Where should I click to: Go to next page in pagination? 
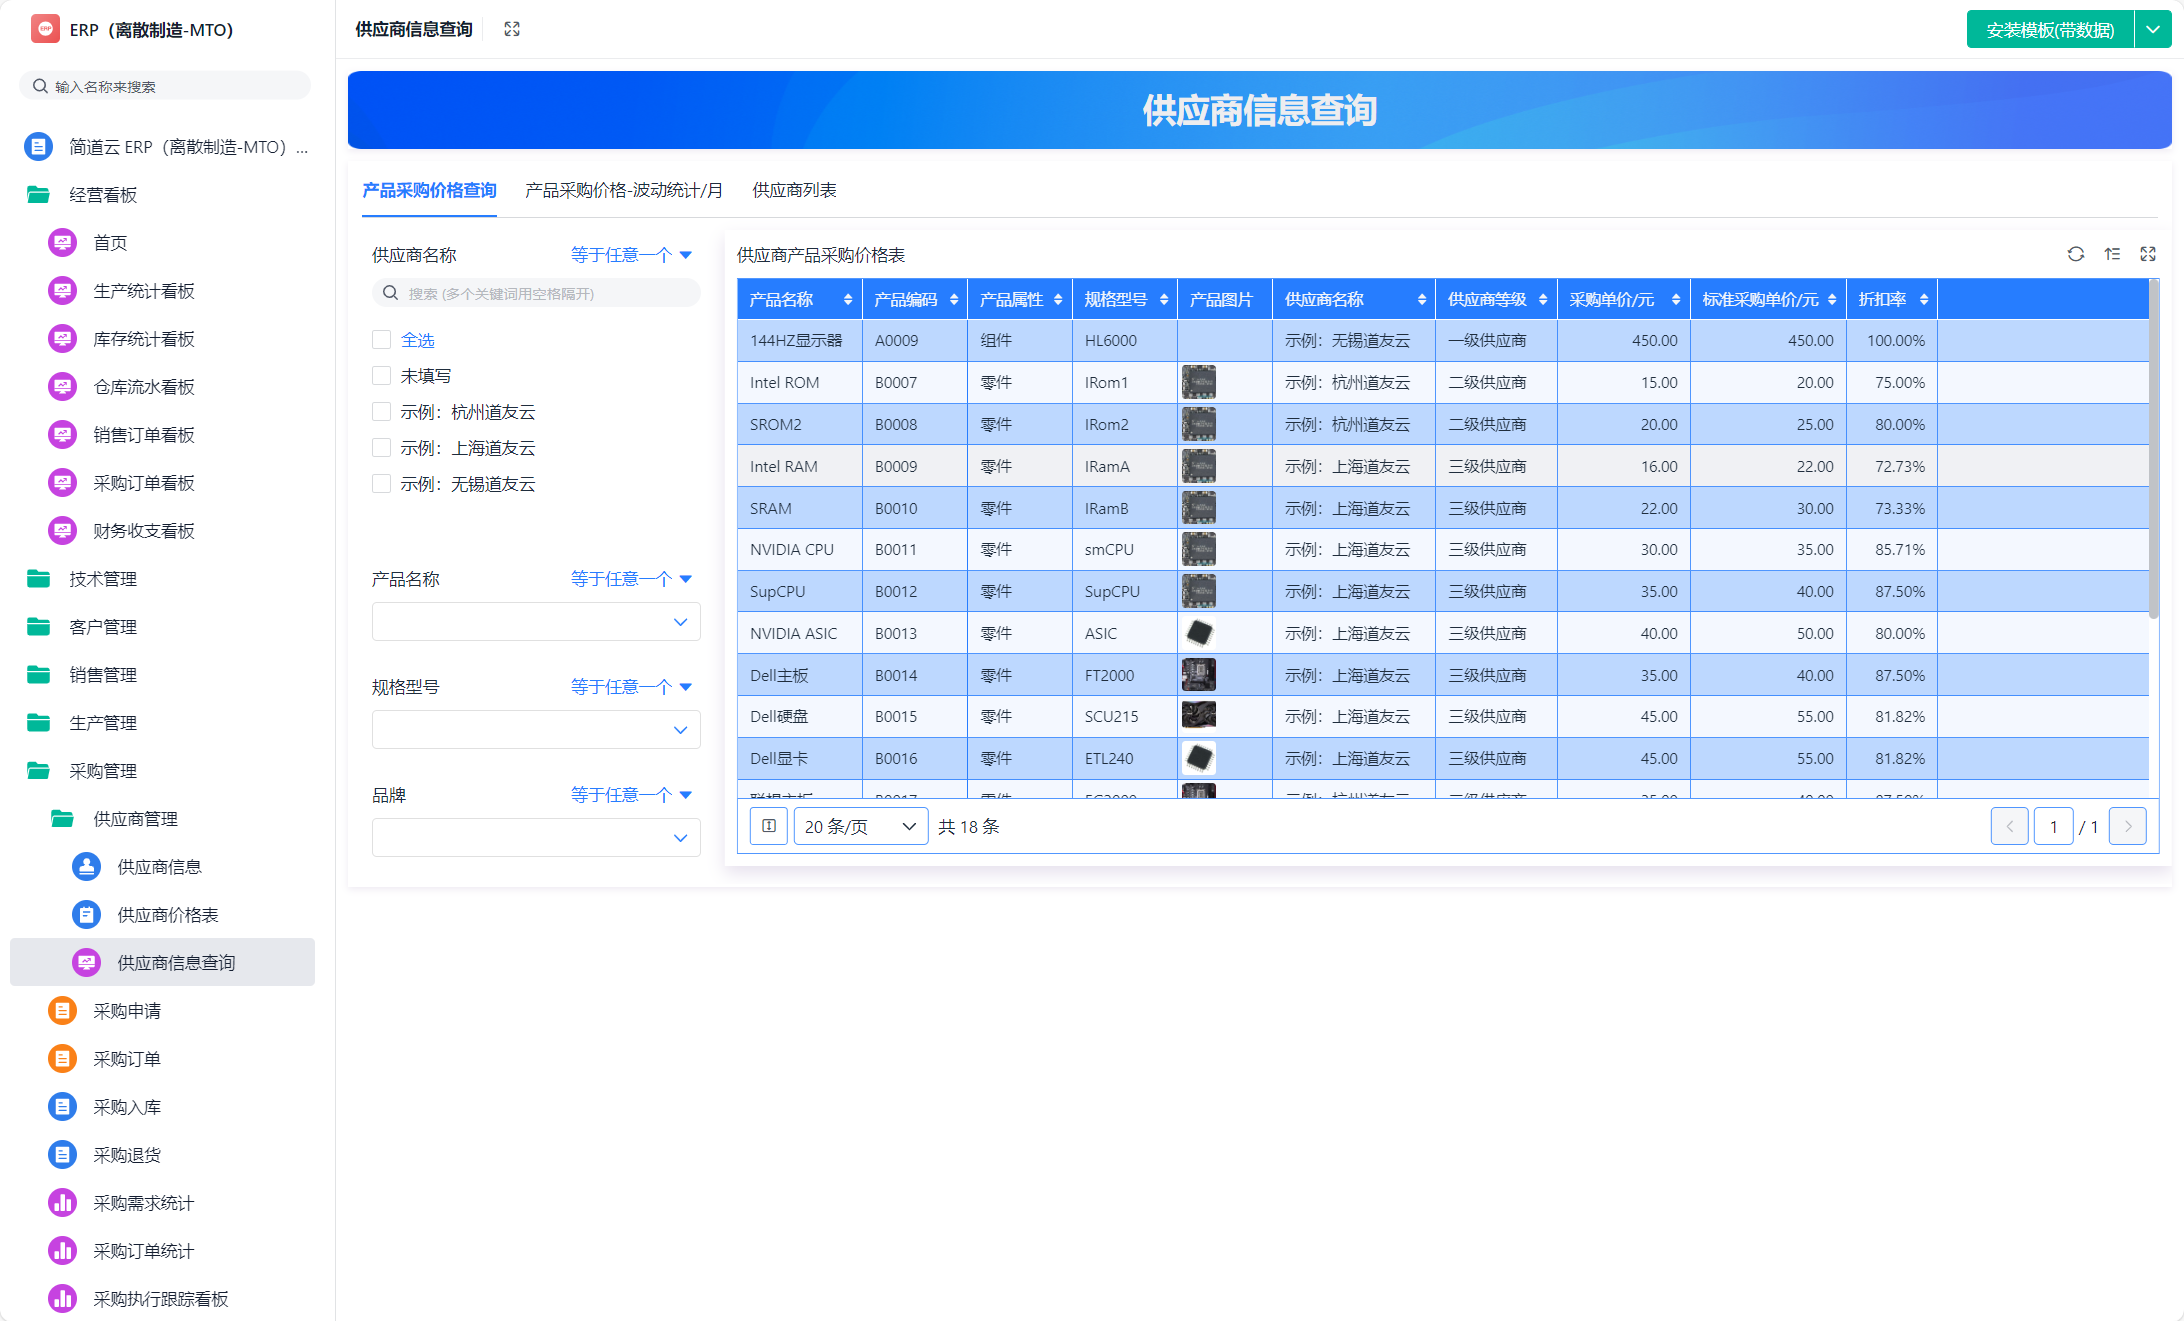pos(2127,826)
